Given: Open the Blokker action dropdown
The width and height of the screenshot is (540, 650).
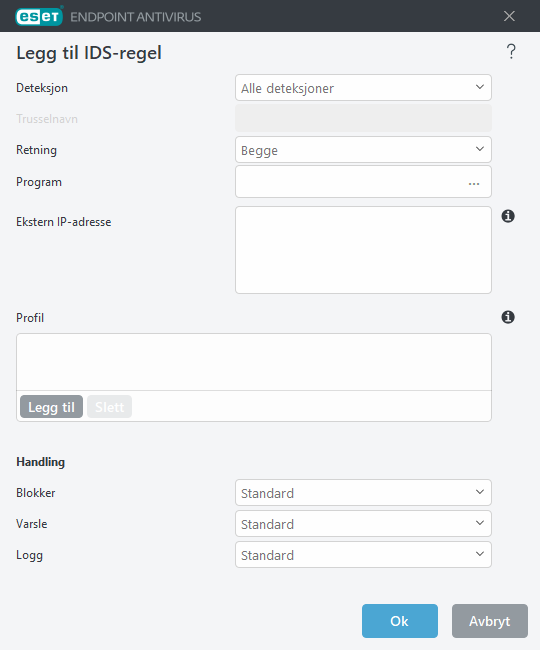Looking at the screenshot, I should [363, 492].
